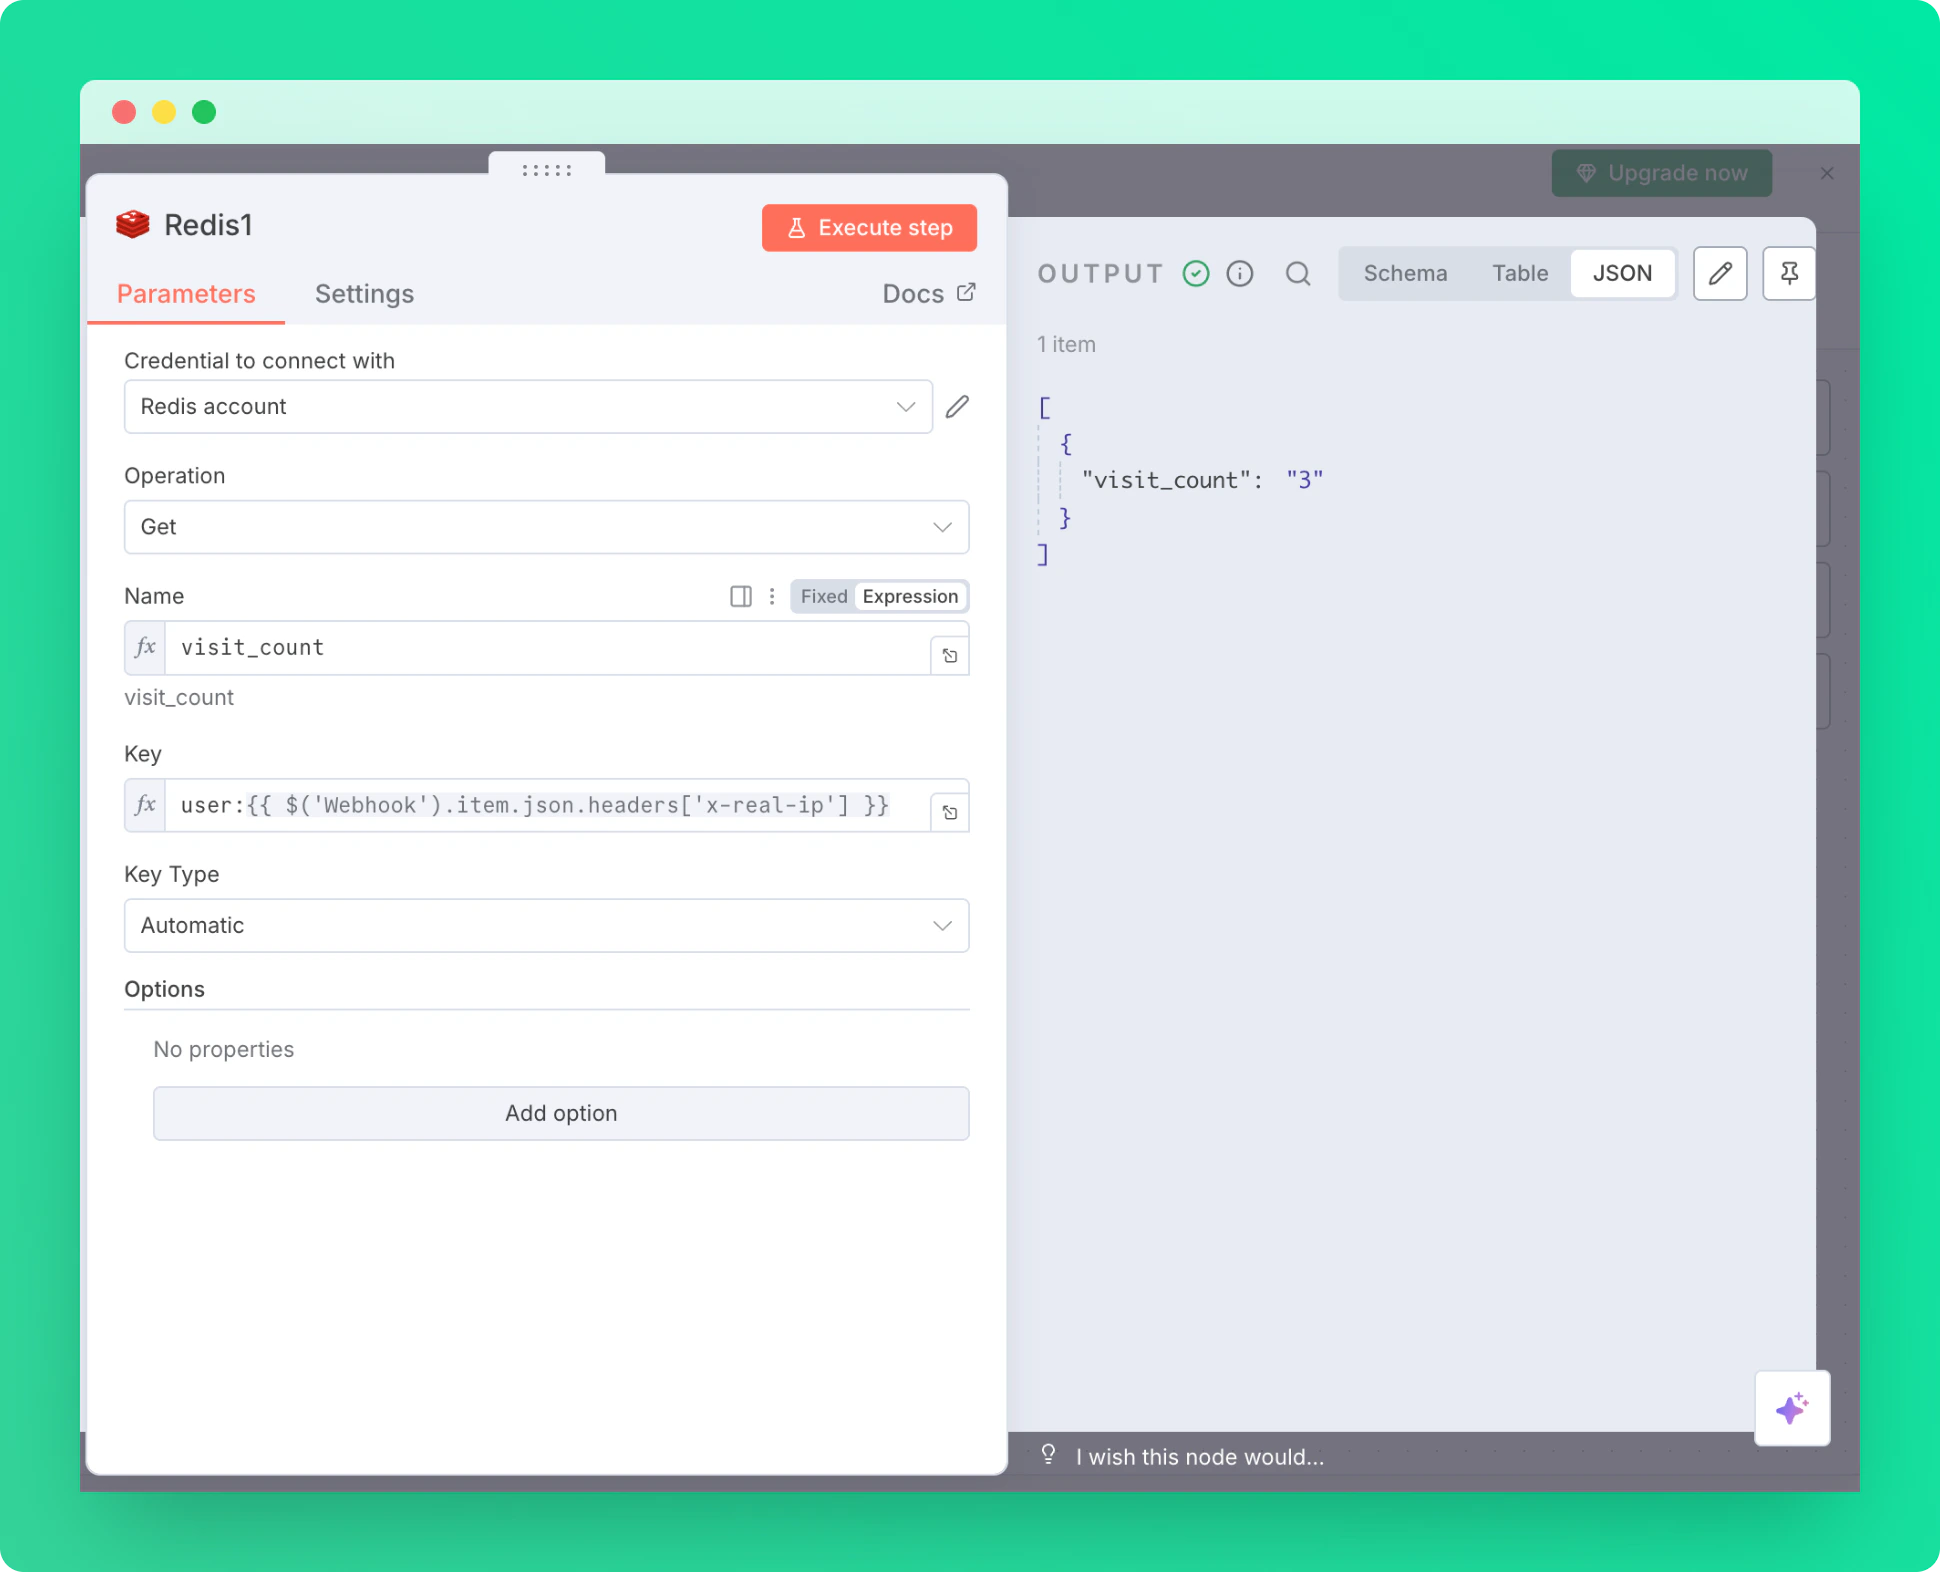Open the Docs link
Viewport: 1940px width, 1572px height.
[927, 294]
